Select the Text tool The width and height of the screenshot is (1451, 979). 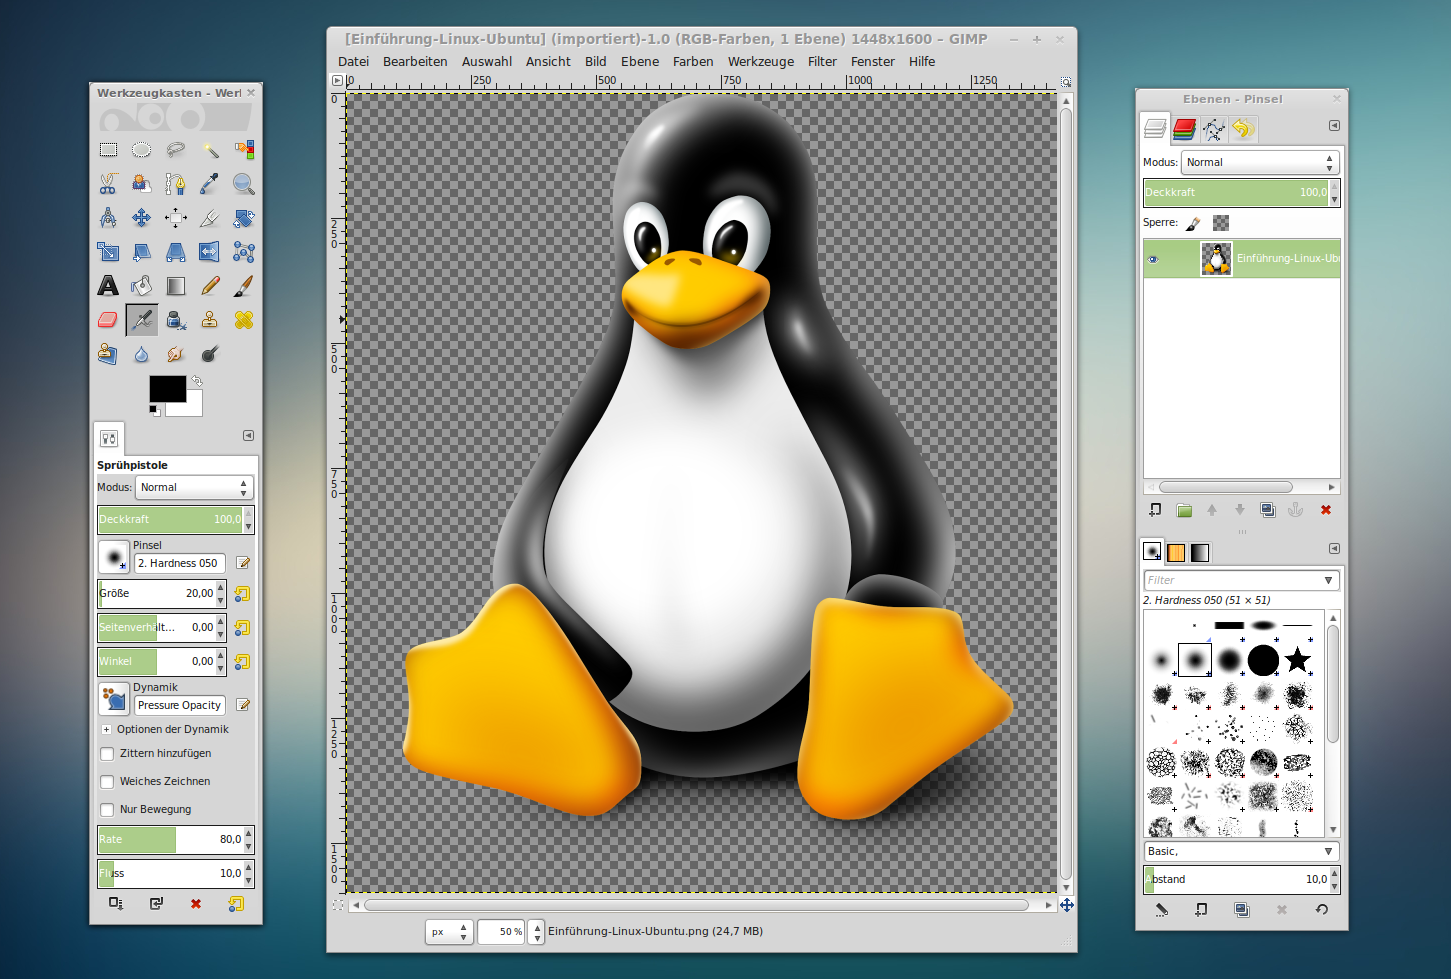[x=108, y=286]
